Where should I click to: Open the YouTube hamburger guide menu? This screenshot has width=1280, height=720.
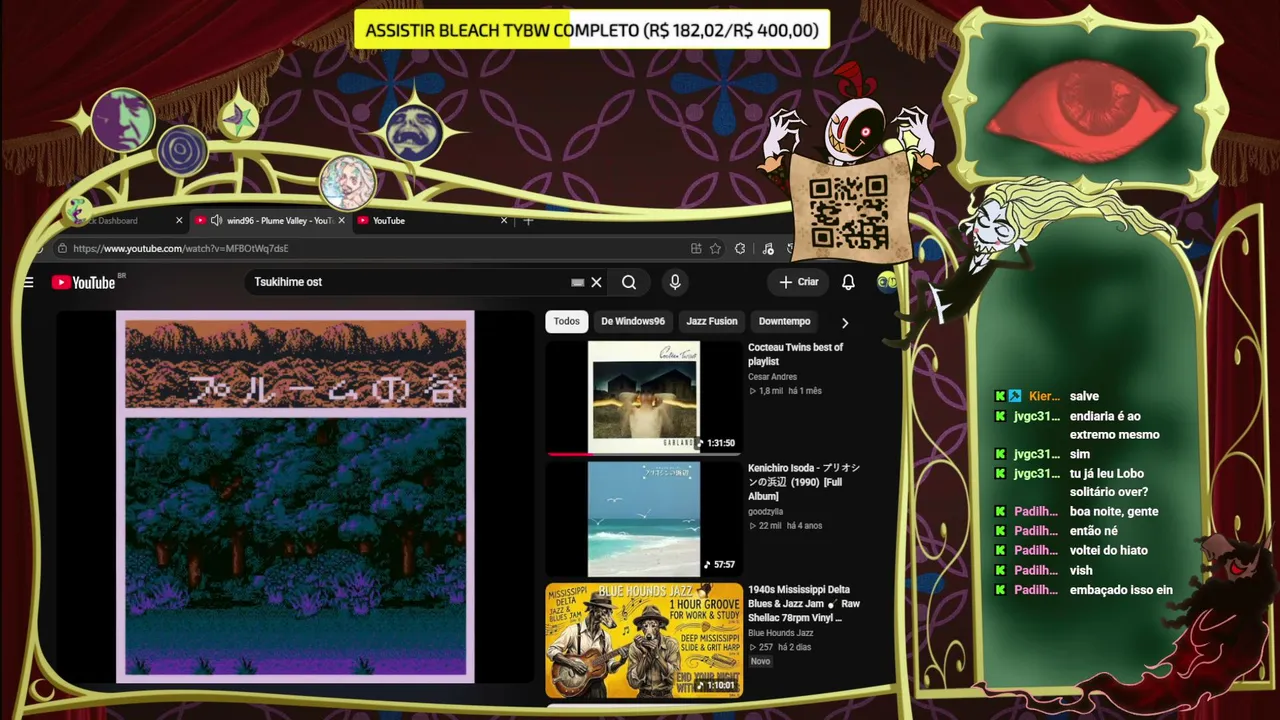(x=28, y=282)
